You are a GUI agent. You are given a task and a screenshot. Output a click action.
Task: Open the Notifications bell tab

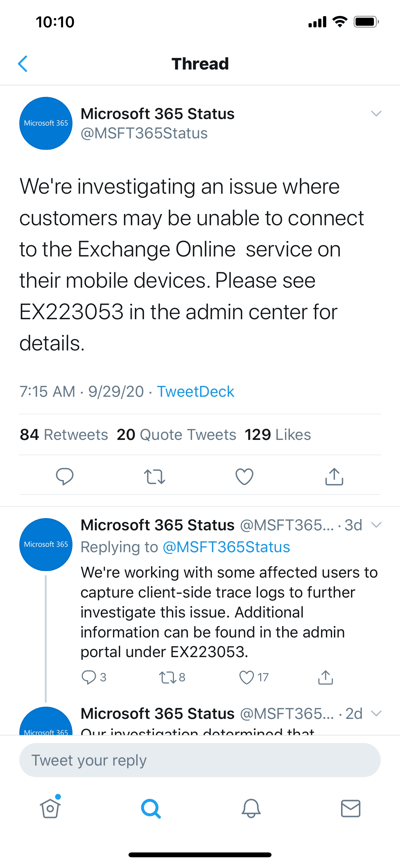250,809
